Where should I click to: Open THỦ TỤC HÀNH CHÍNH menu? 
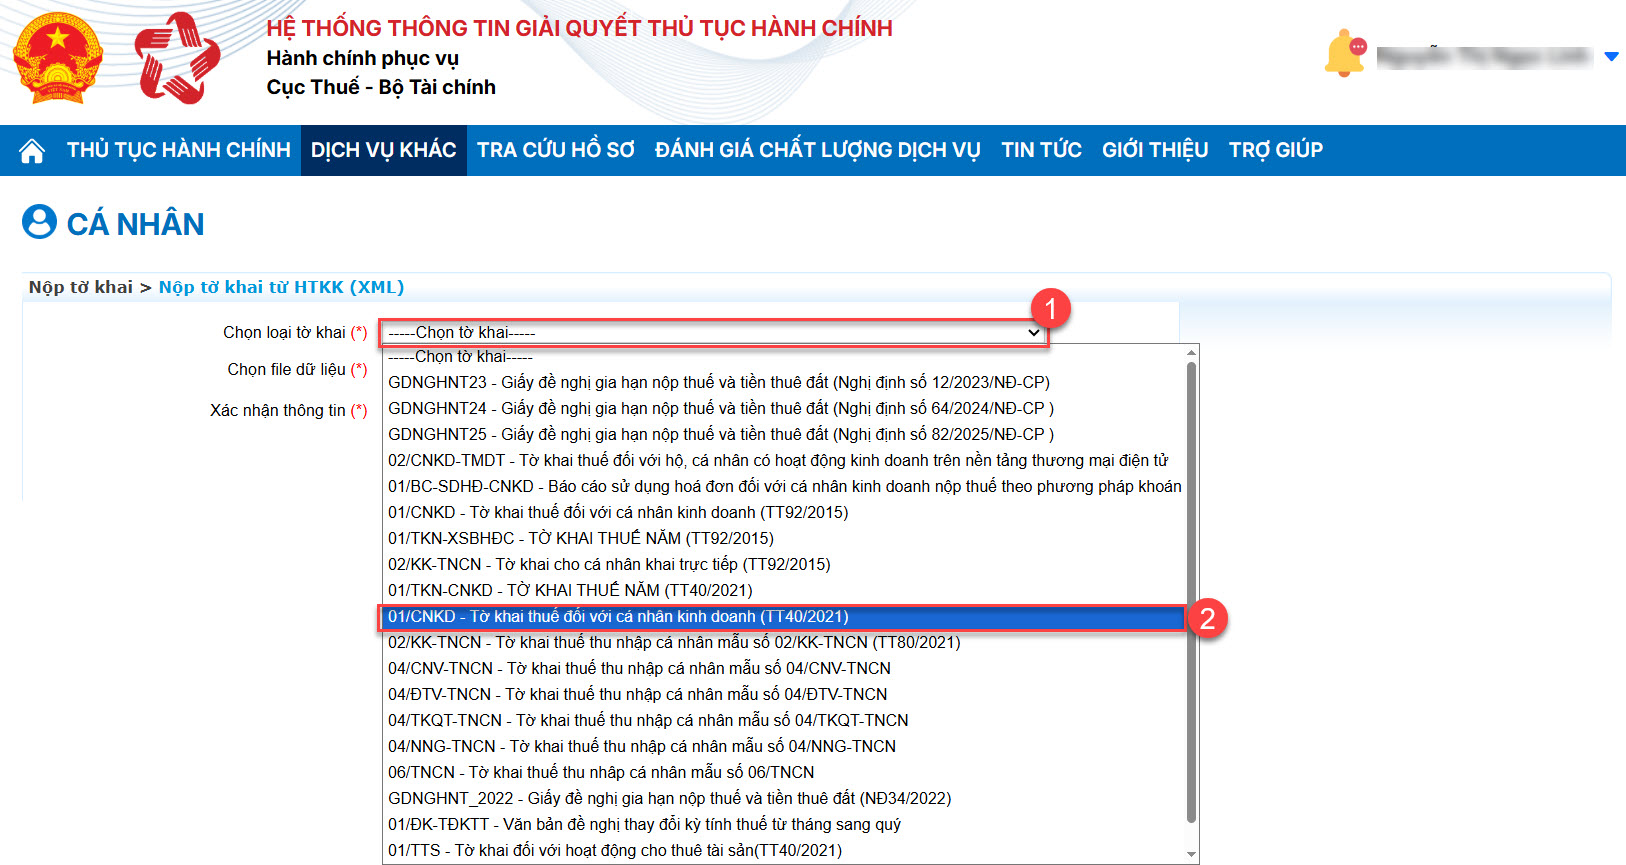point(178,151)
